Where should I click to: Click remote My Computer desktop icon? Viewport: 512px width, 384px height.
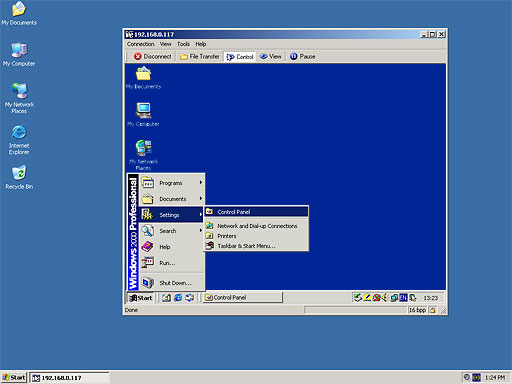143,115
